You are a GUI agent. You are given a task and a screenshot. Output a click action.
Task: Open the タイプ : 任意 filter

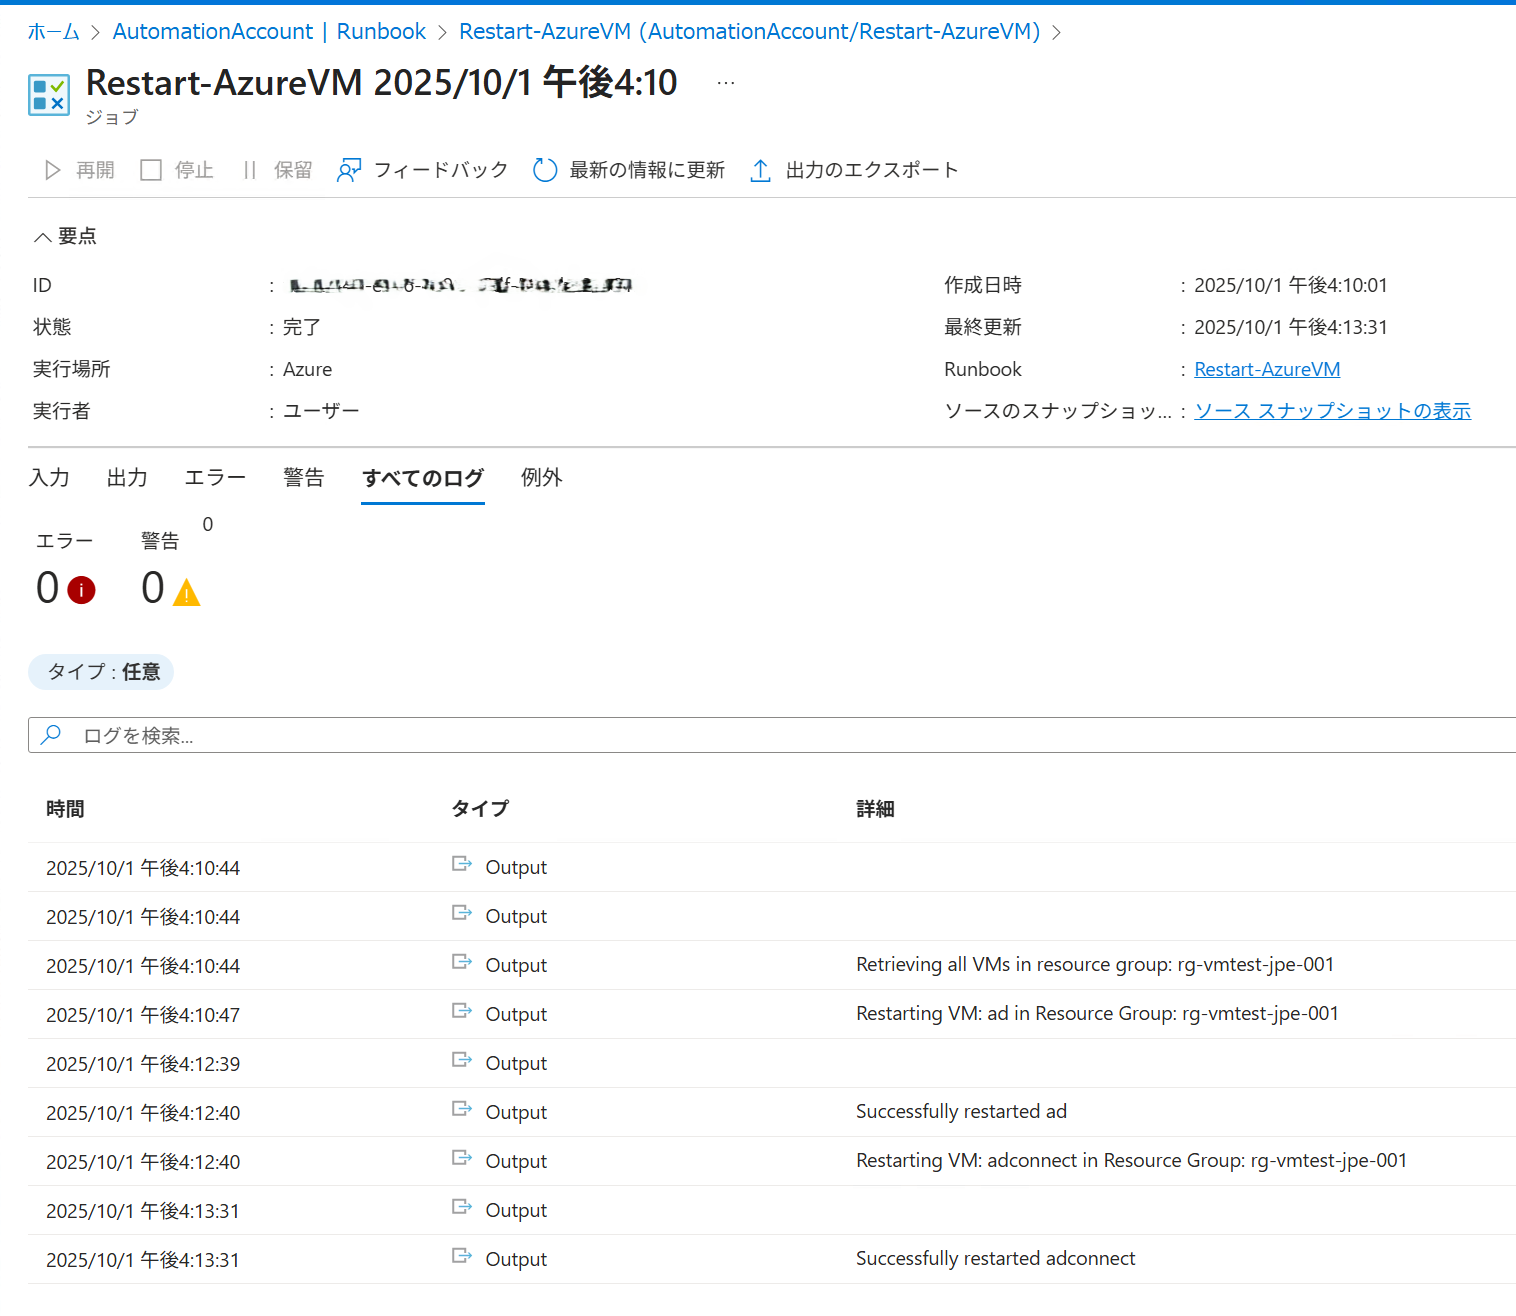click(101, 672)
